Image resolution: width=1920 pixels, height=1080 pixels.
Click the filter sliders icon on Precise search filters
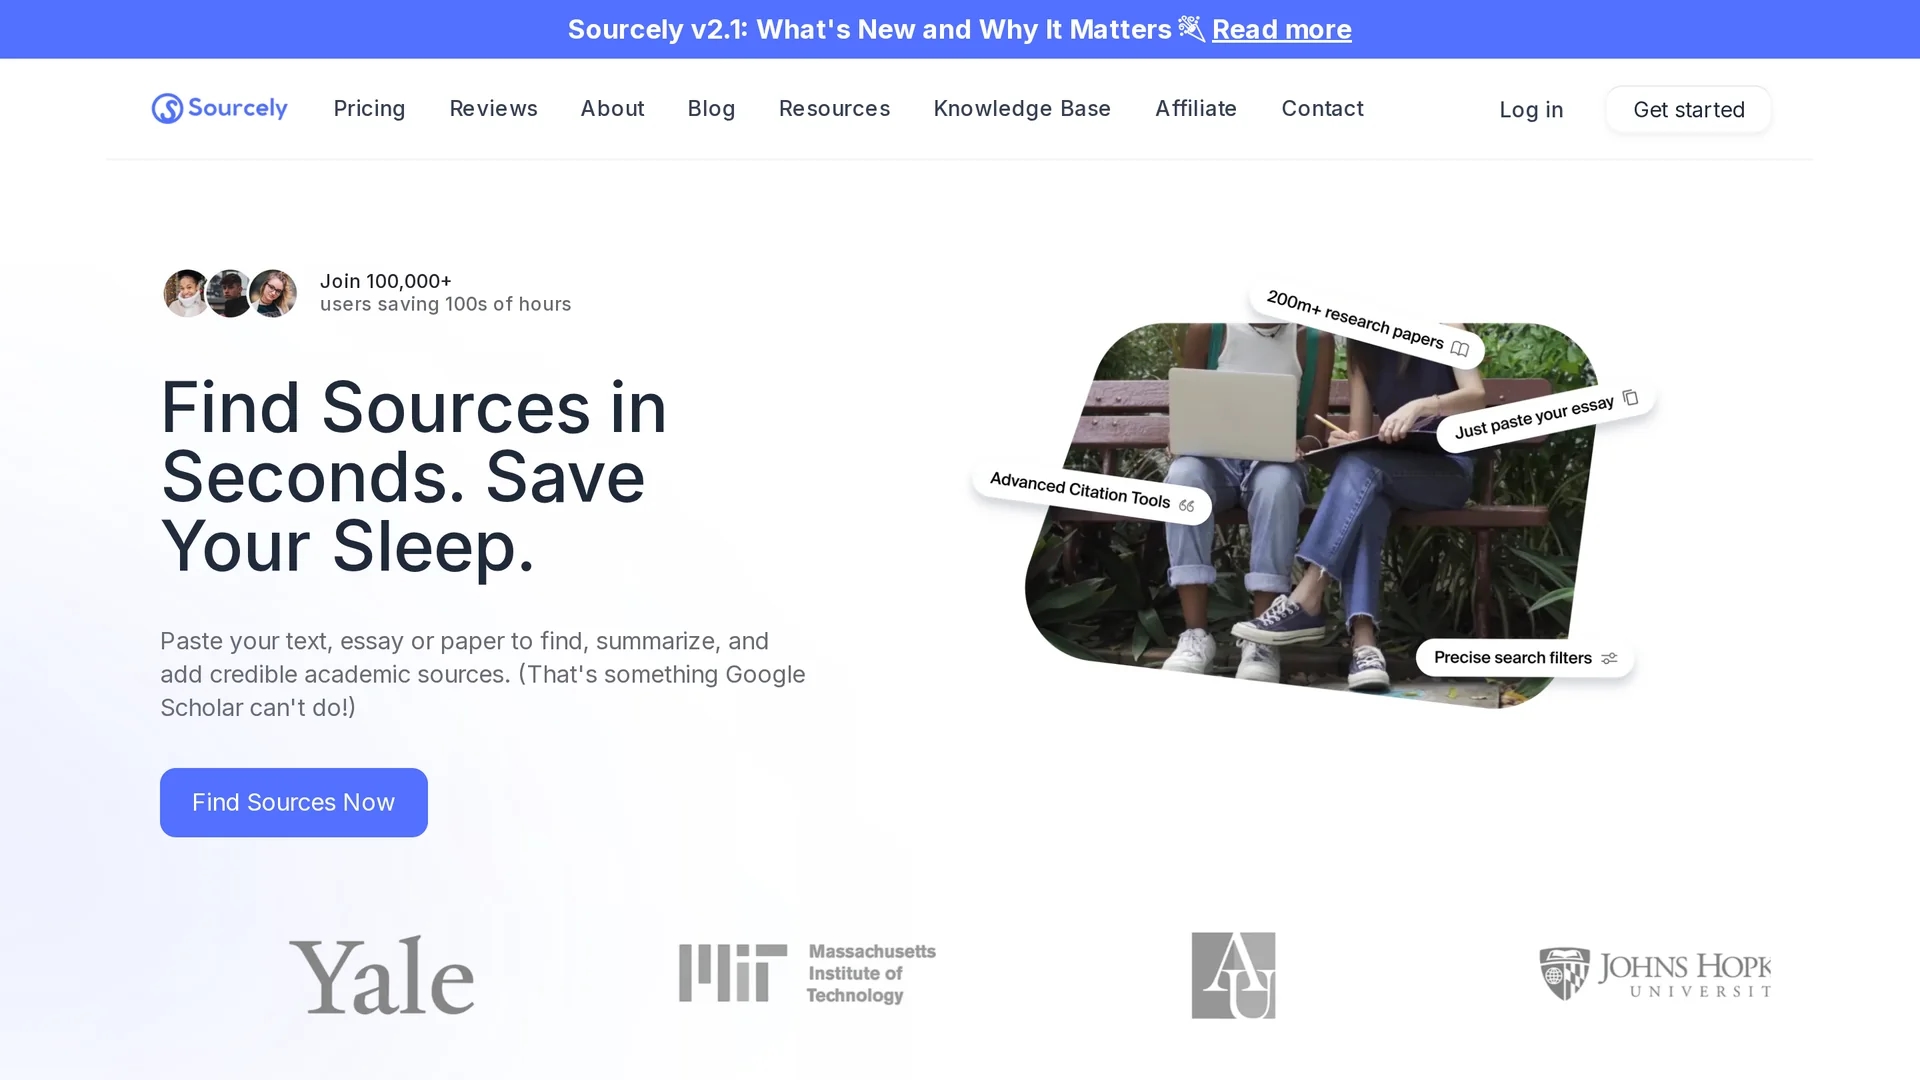(x=1609, y=658)
